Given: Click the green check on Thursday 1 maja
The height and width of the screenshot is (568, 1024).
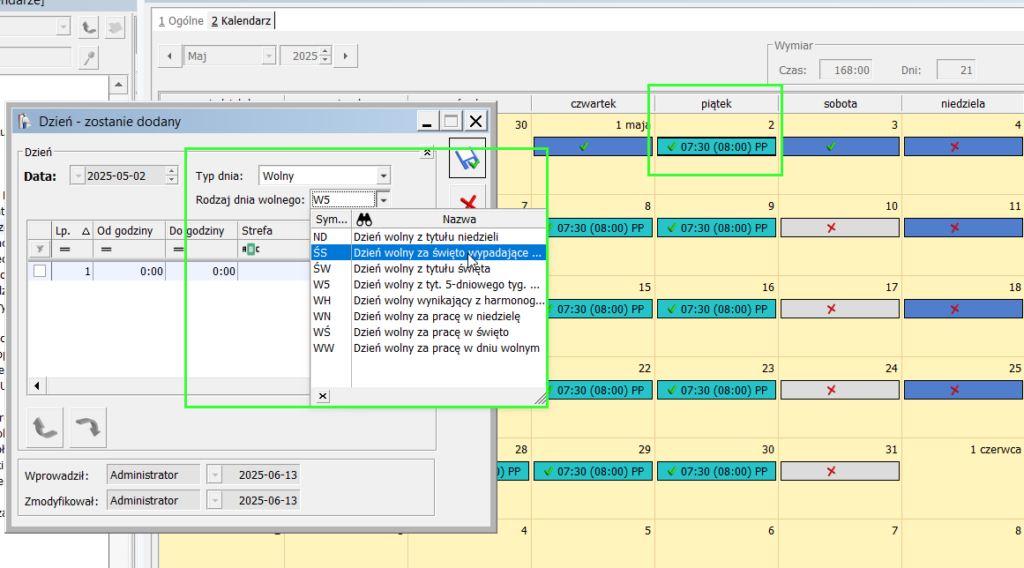Looking at the screenshot, I should [x=584, y=147].
